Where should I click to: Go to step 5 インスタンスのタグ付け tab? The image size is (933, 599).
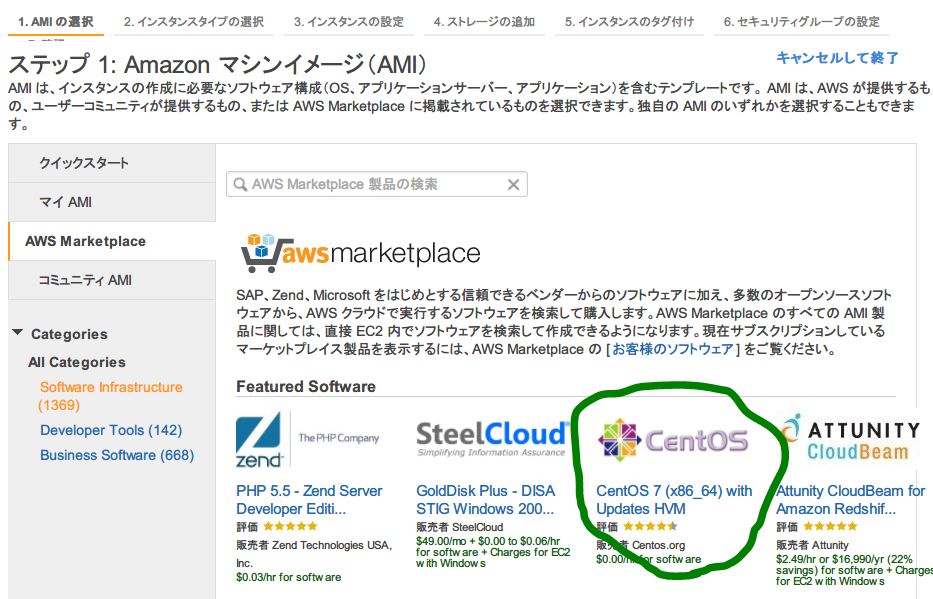630,22
